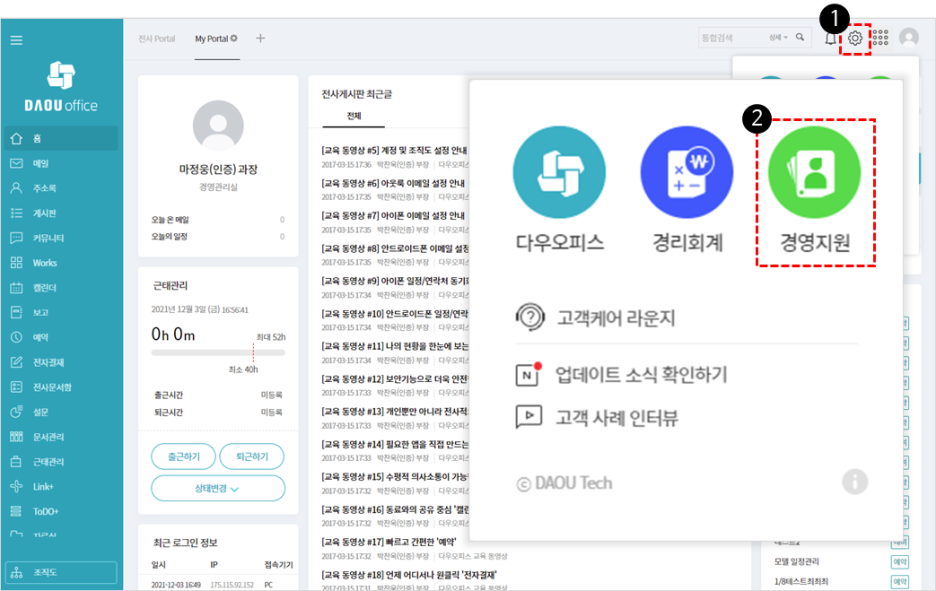The width and height of the screenshot is (936, 591).
Task: Open 고객 사례 인터뷰 link
Action: click(x=597, y=418)
